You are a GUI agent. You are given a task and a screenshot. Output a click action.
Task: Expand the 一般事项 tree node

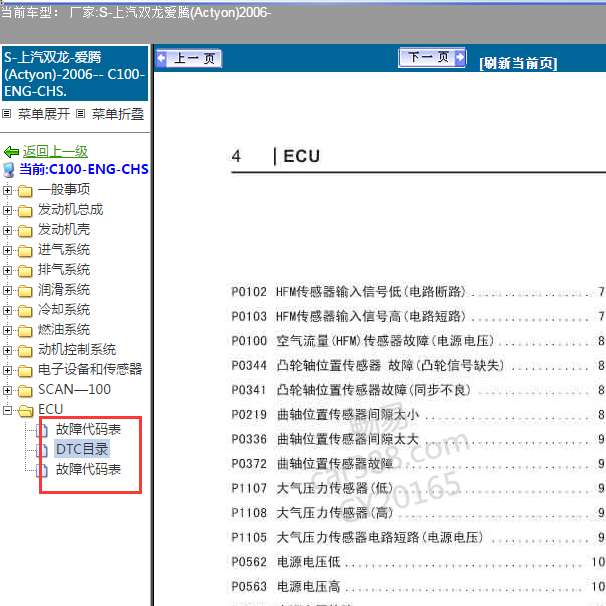pos(7,190)
